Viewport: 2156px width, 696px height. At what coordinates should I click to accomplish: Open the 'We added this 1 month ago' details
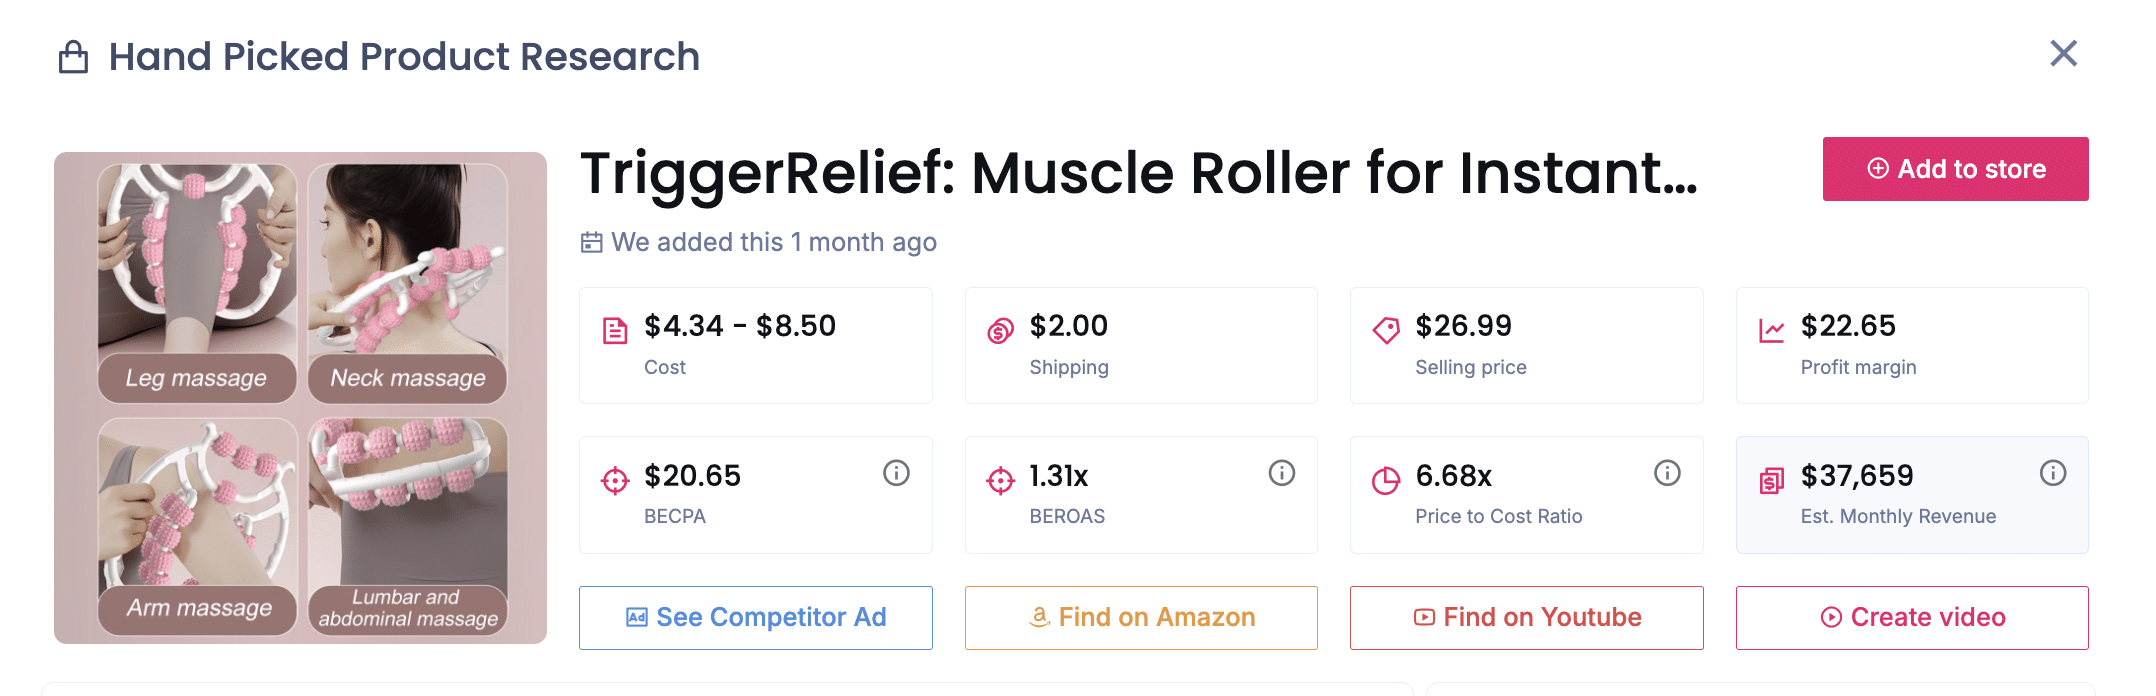774,241
